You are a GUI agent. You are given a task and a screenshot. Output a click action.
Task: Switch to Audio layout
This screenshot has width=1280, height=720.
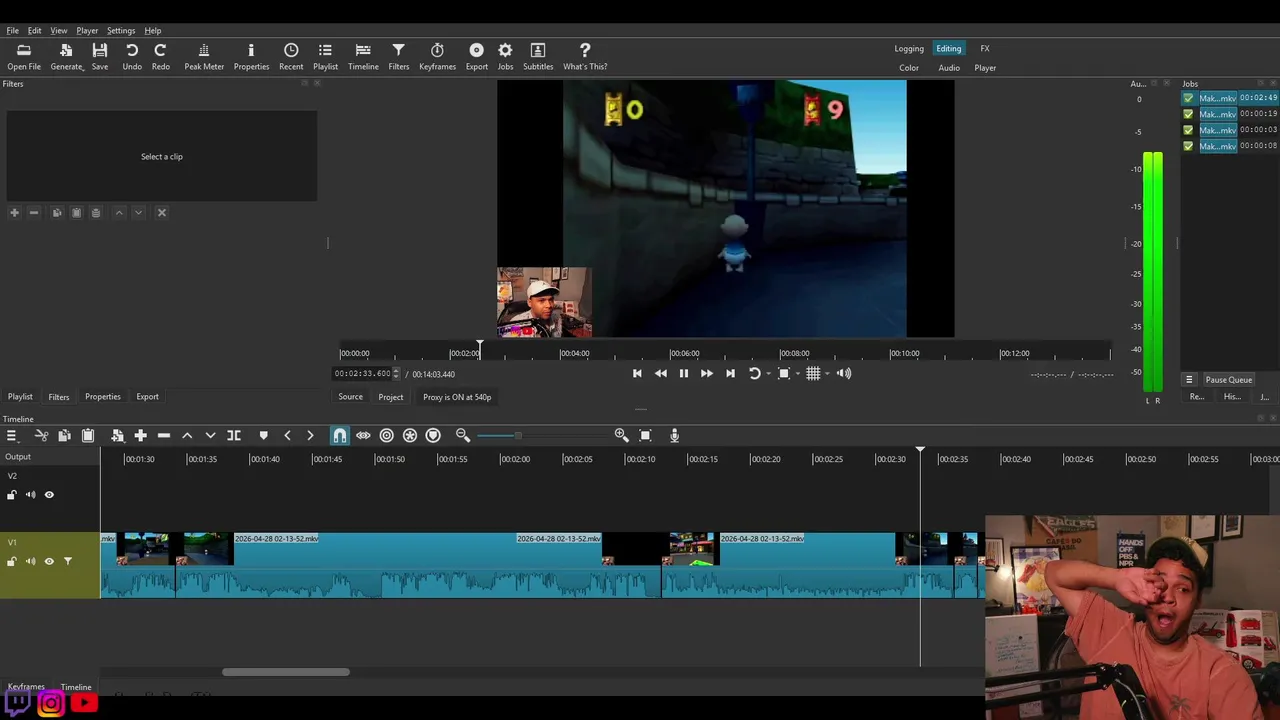coord(949,68)
